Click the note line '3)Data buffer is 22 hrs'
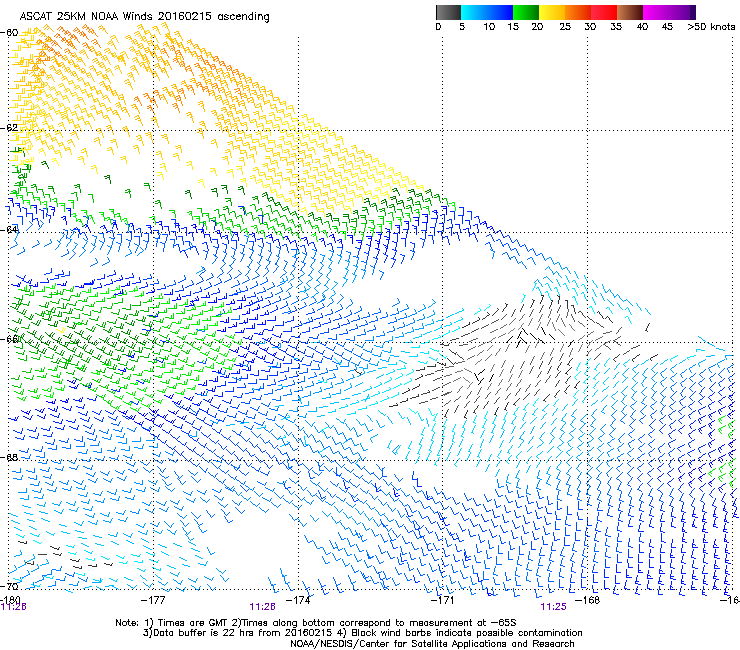Image resolution: width=740 pixels, height=650 pixels. pyautogui.click(x=362, y=633)
